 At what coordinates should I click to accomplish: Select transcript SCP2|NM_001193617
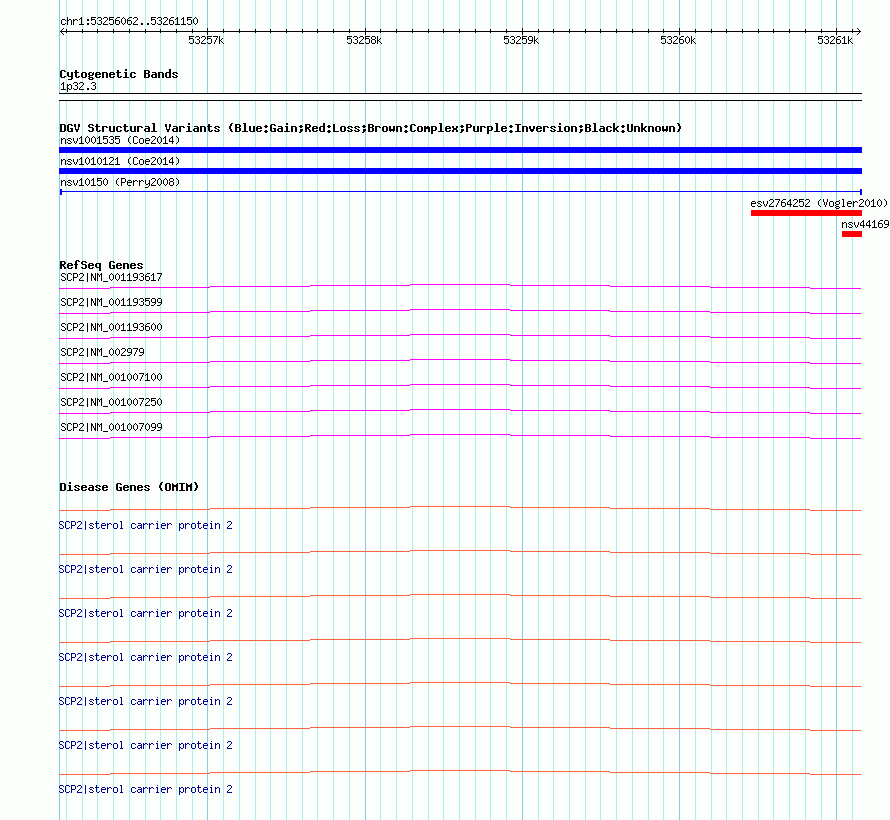[x=111, y=277]
